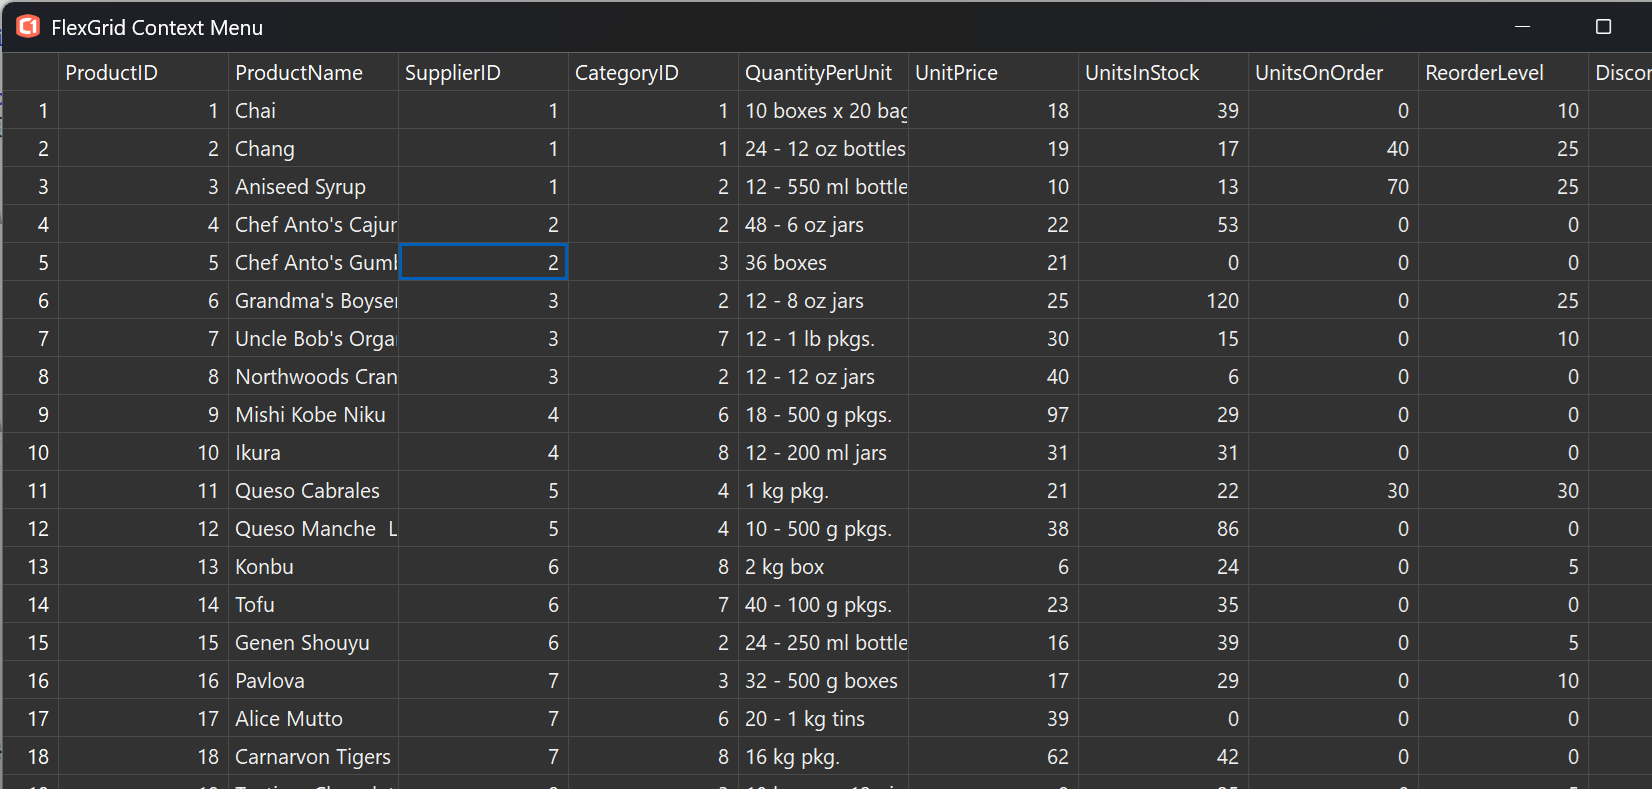
Task: Select the 'Uncle Bob's Orga' cell
Action: click(314, 339)
